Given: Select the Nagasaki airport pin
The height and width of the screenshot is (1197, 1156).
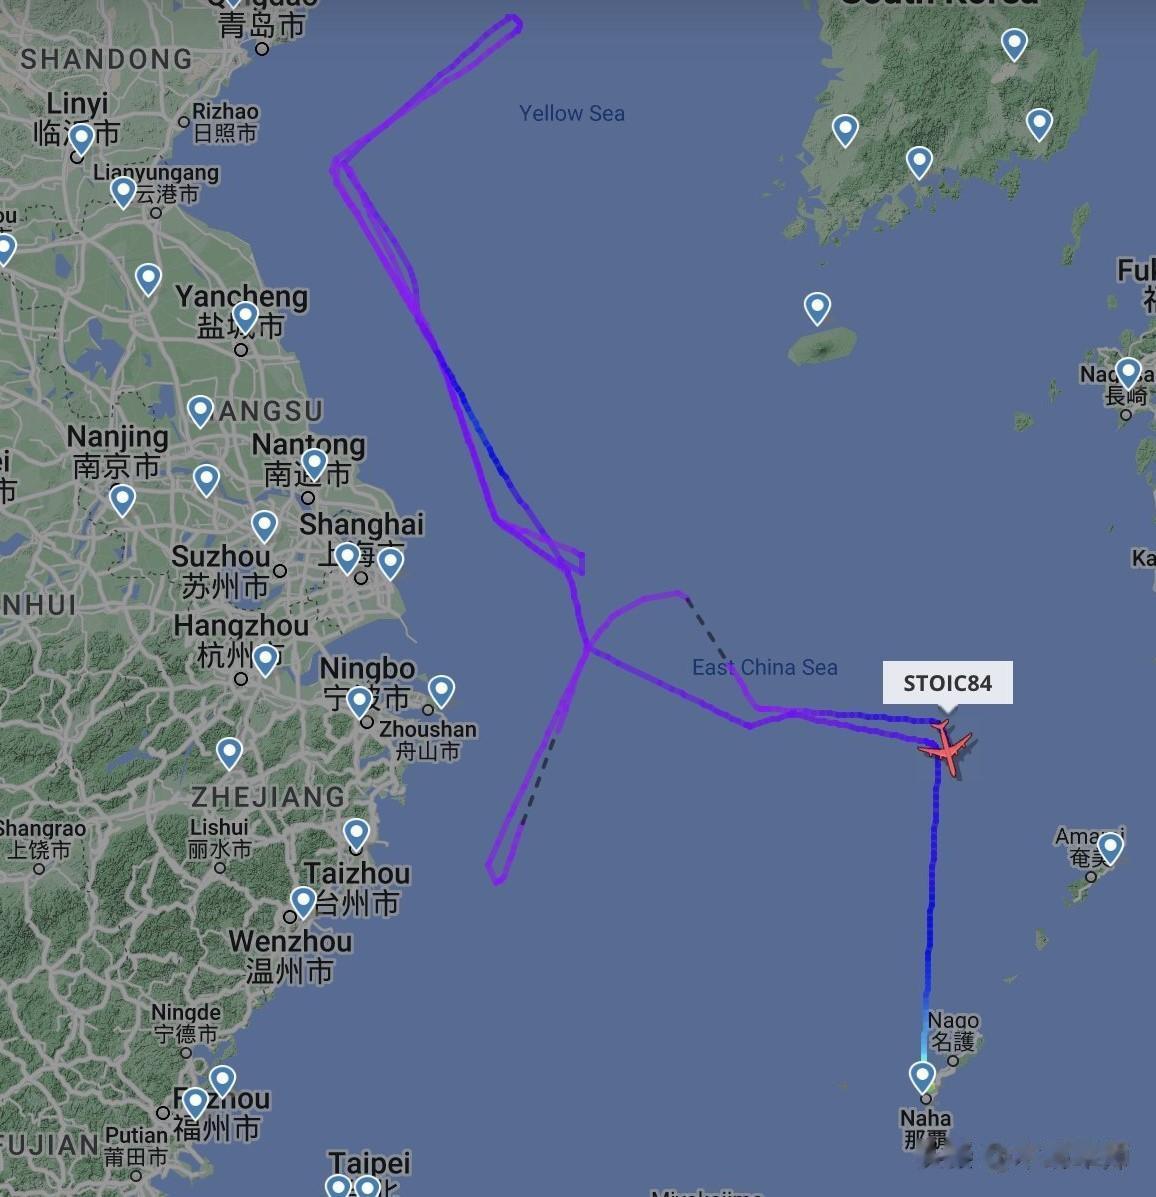Looking at the screenshot, I should tap(1128, 373).
